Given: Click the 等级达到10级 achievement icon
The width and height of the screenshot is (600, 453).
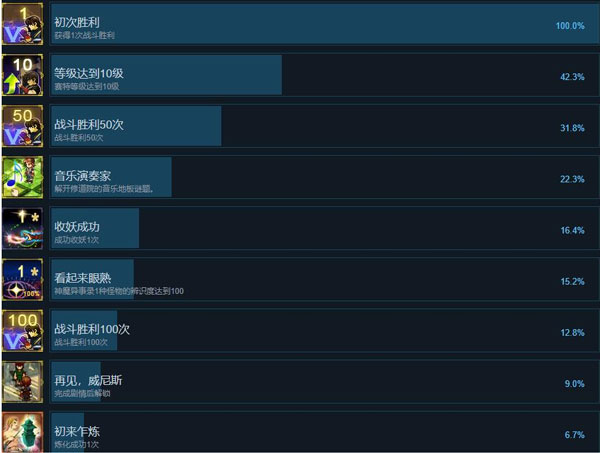Looking at the screenshot, I should pyautogui.click(x=22, y=75).
